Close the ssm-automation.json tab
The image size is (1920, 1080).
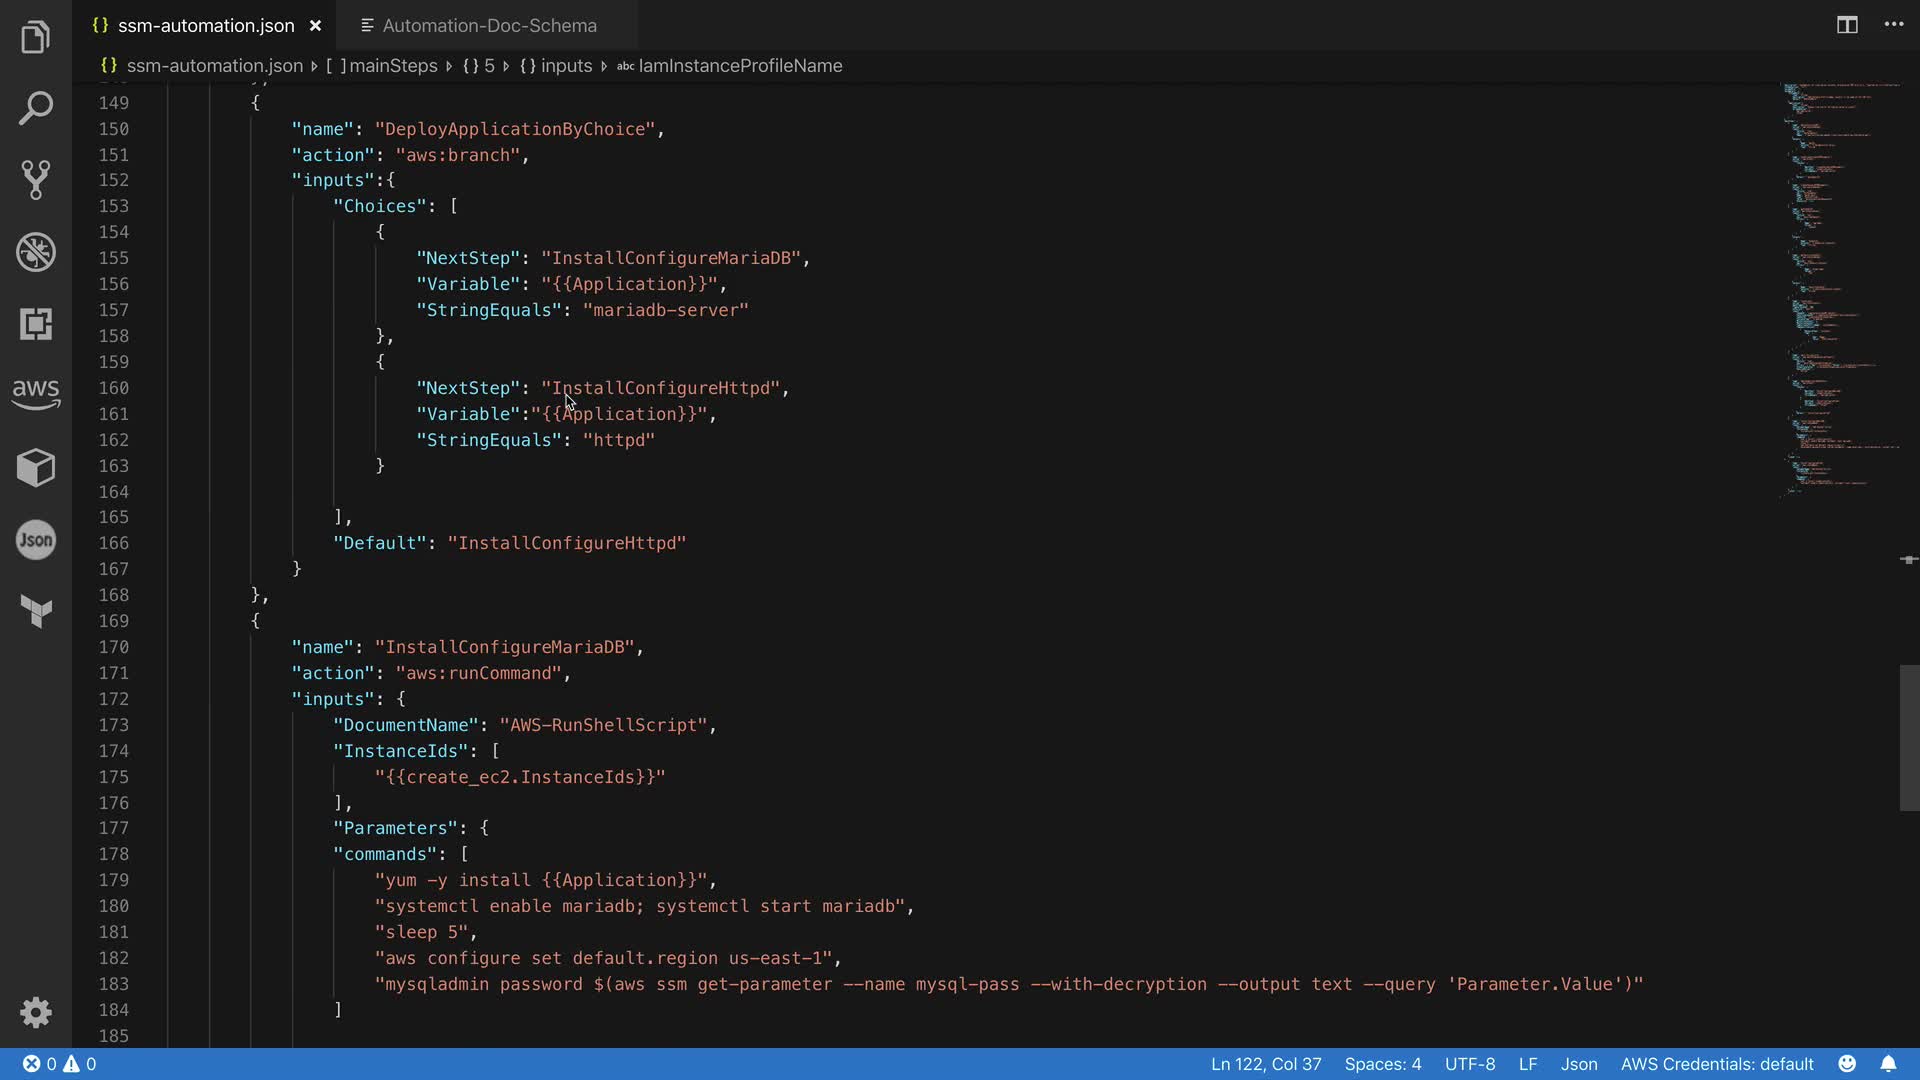315,26
